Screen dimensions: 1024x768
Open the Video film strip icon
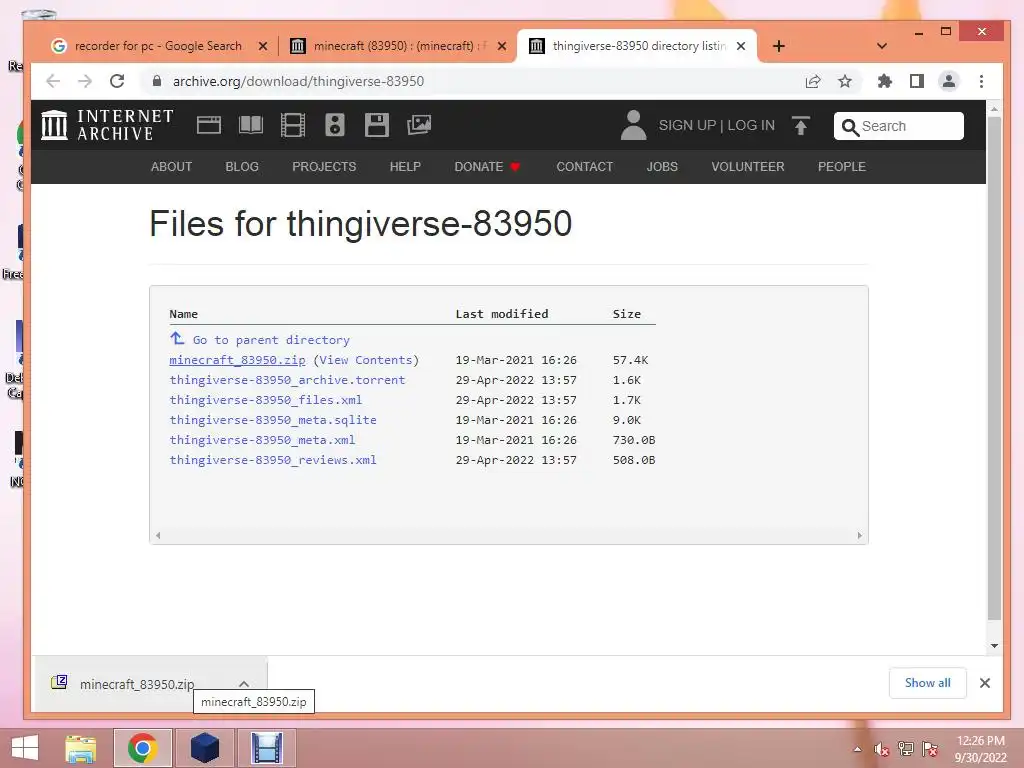293,125
